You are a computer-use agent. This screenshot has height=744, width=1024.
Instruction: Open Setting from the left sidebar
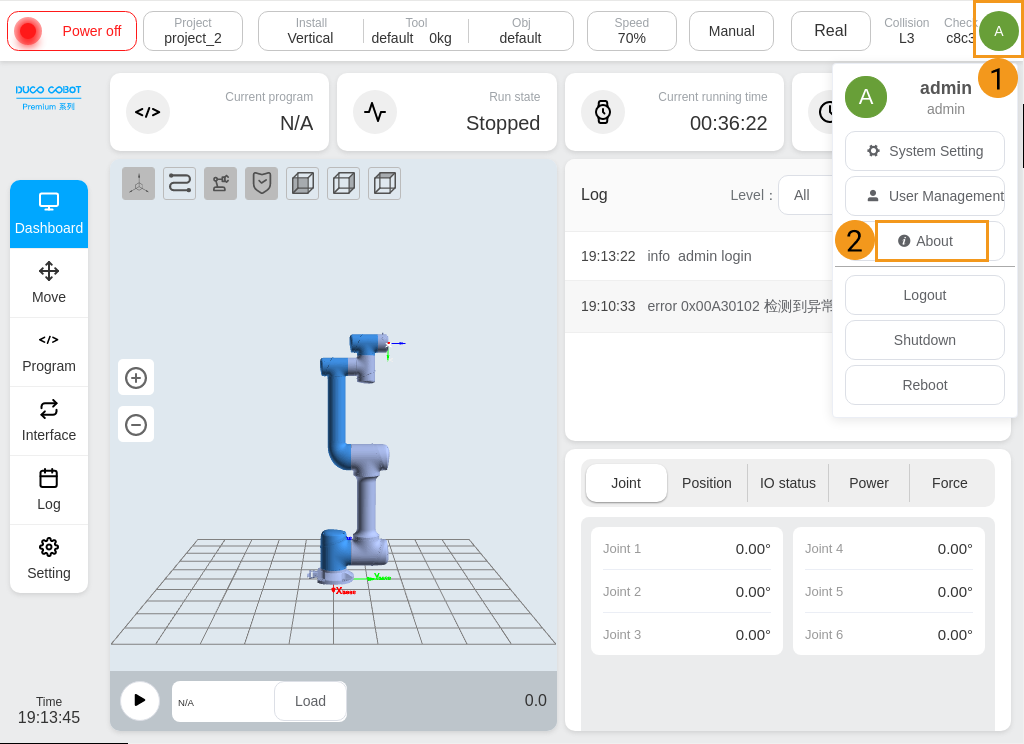[49, 559]
